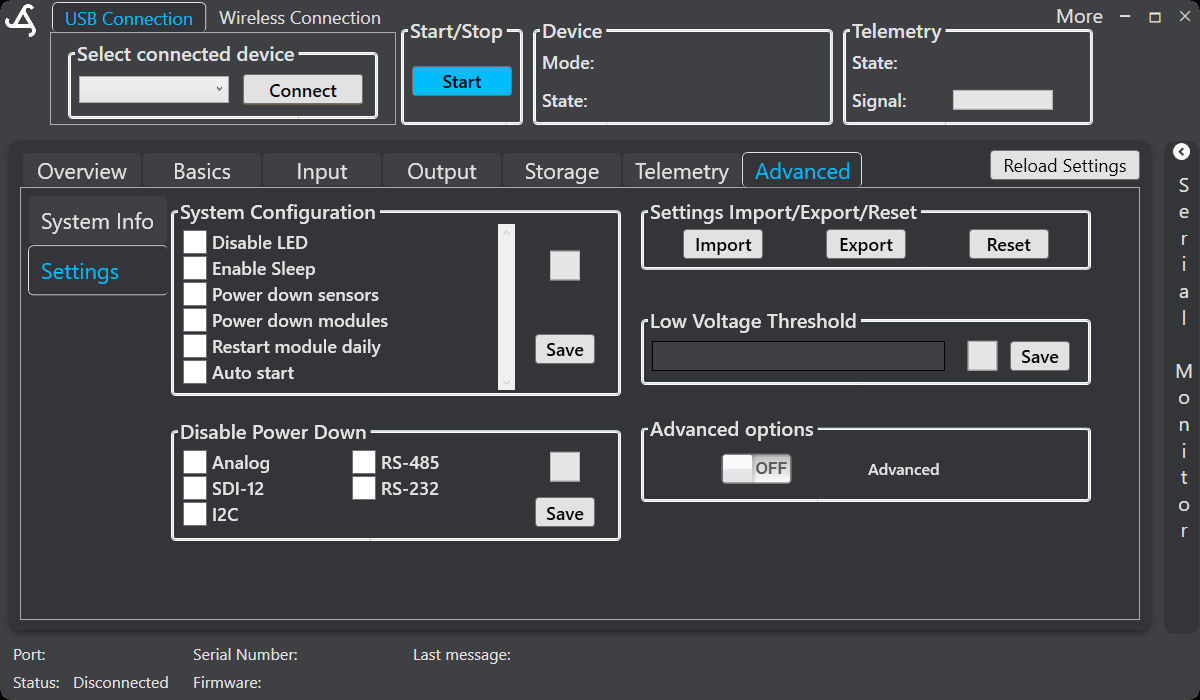Click the System Configuration status indicator square
This screenshot has width=1200, height=700.
[565, 266]
